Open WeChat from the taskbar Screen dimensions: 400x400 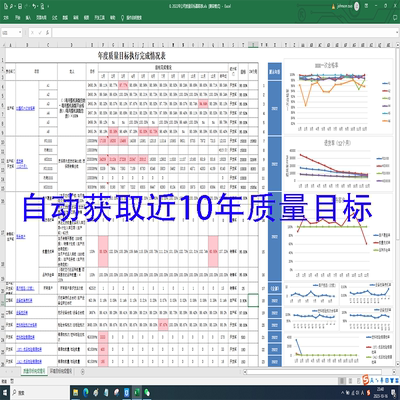coord(147,393)
